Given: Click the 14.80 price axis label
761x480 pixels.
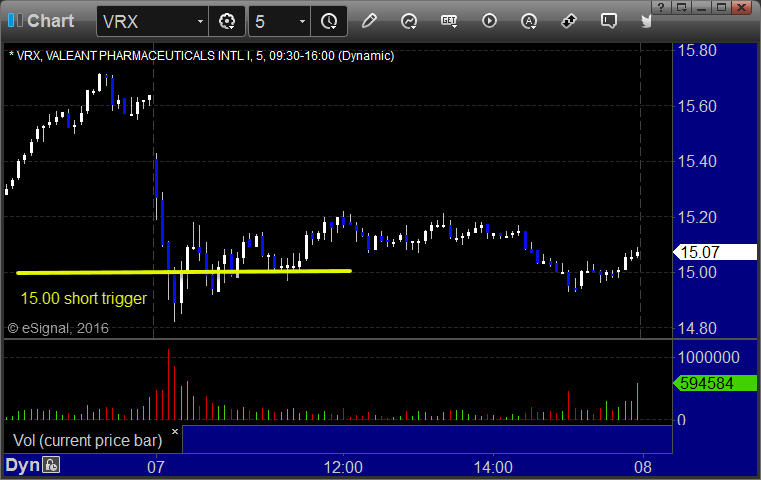Looking at the screenshot, I should 697,329.
